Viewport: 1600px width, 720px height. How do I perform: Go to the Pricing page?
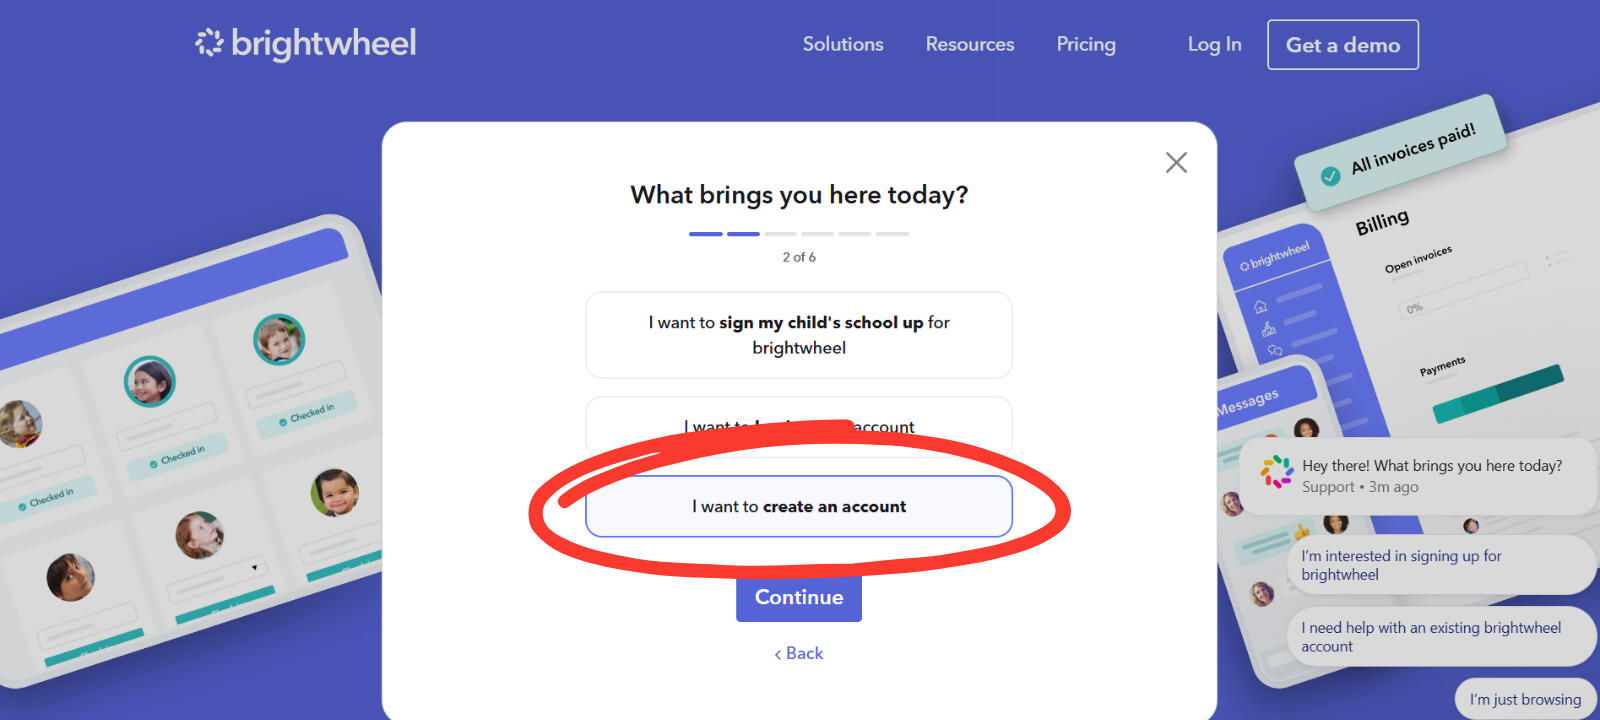(1085, 44)
